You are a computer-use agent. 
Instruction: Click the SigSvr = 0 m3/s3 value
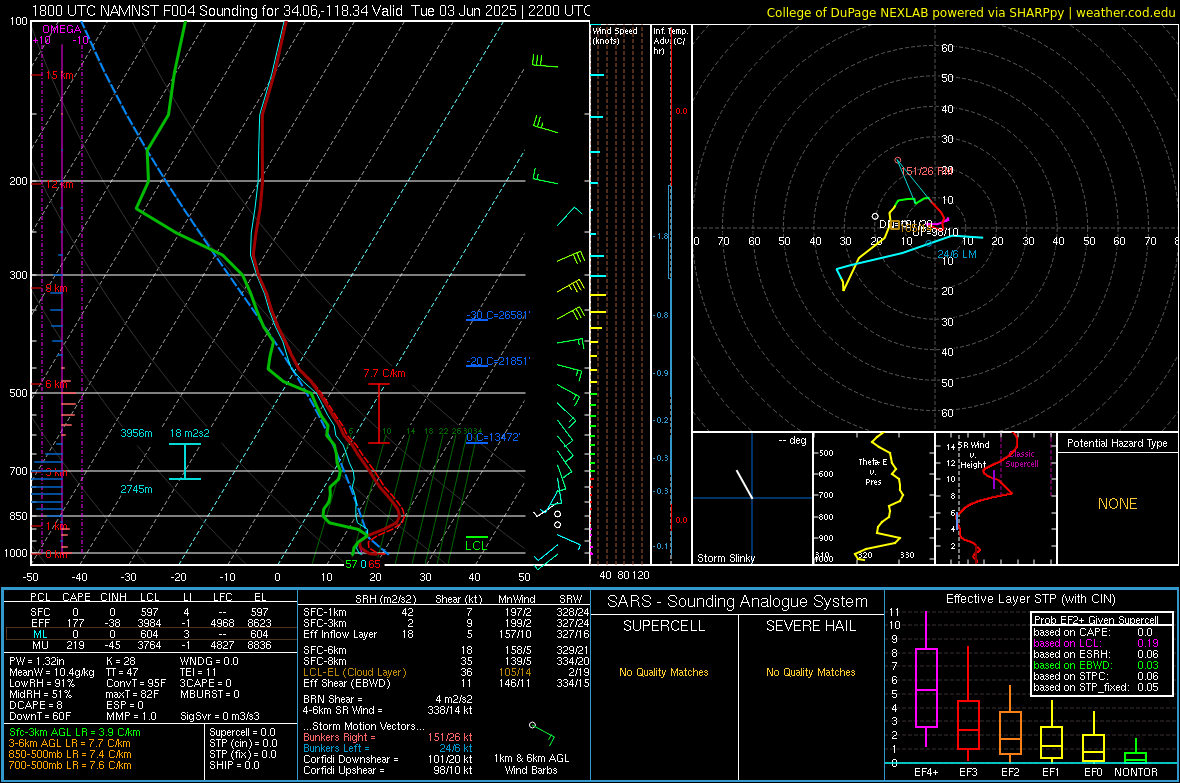coord(220,716)
